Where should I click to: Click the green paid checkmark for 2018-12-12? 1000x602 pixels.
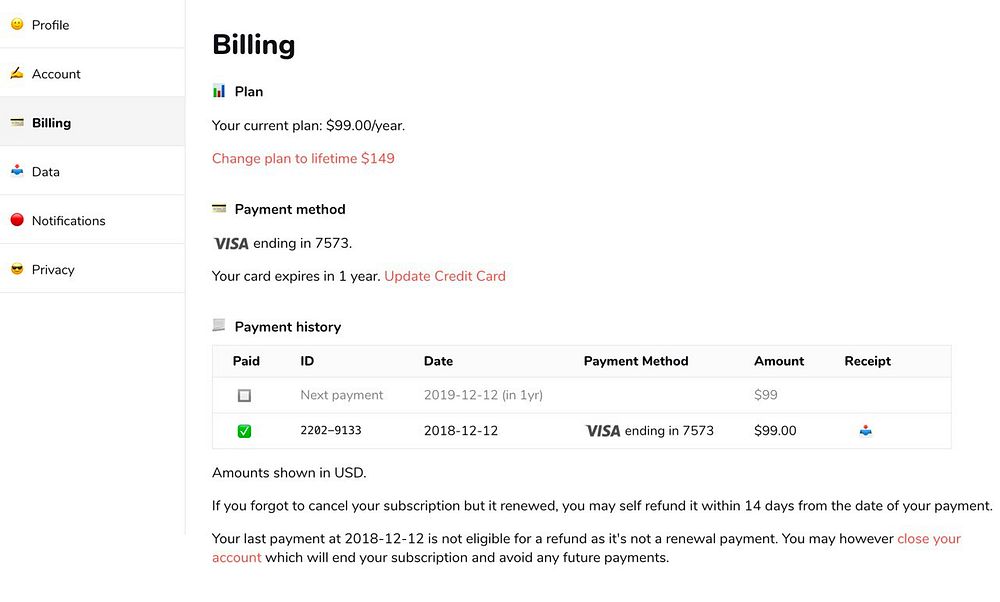pos(244,431)
